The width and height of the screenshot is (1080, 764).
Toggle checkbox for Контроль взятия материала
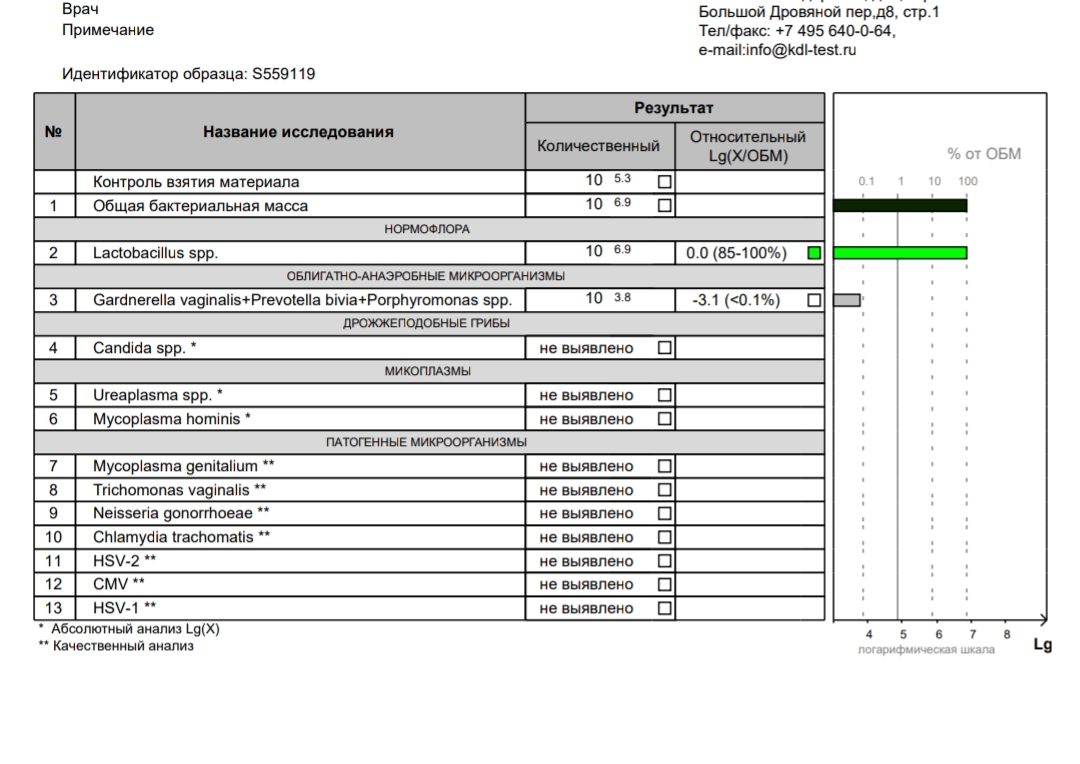tap(665, 182)
